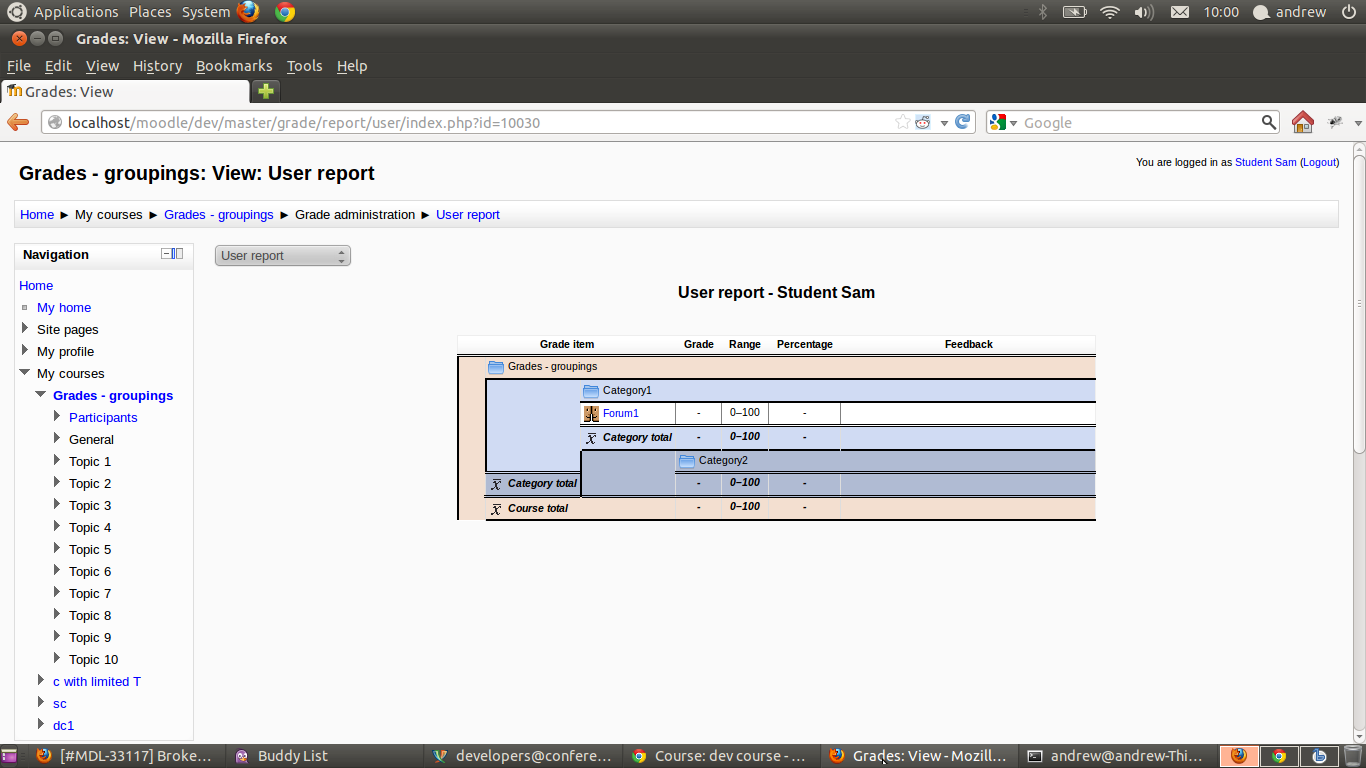
Task: Click the Firefox launcher icon in top panel
Action: [248, 12]
